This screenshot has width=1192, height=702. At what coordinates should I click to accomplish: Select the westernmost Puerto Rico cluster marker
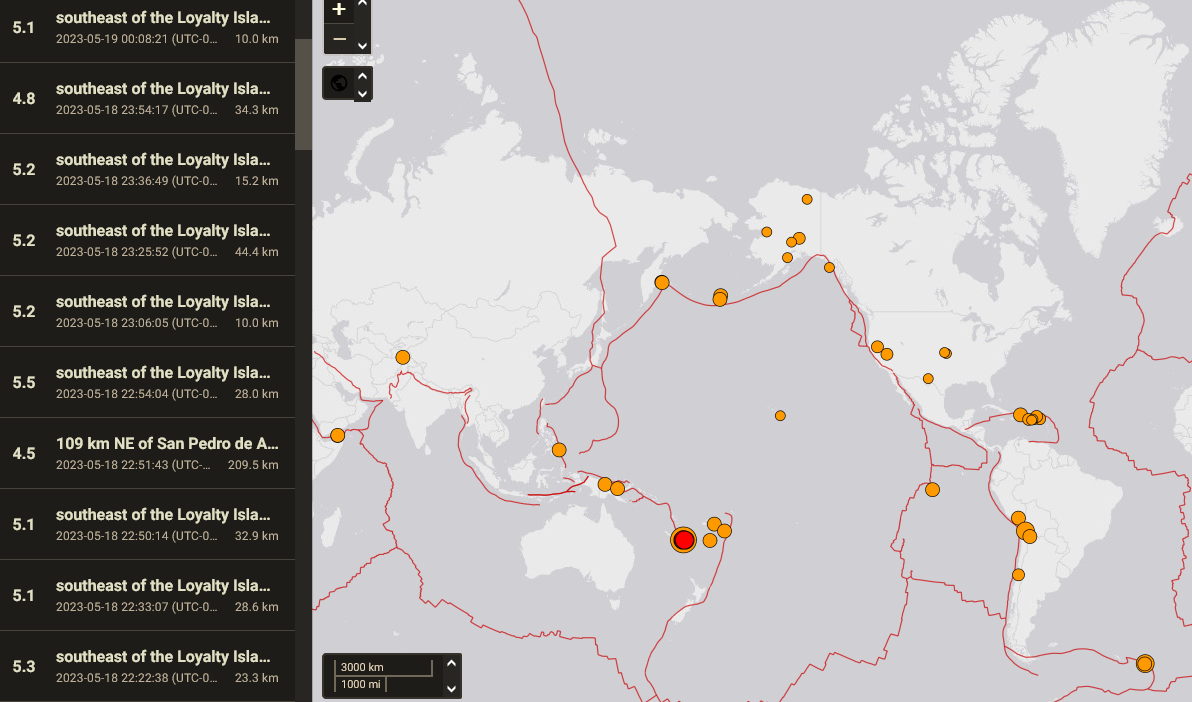point(1020,415)
